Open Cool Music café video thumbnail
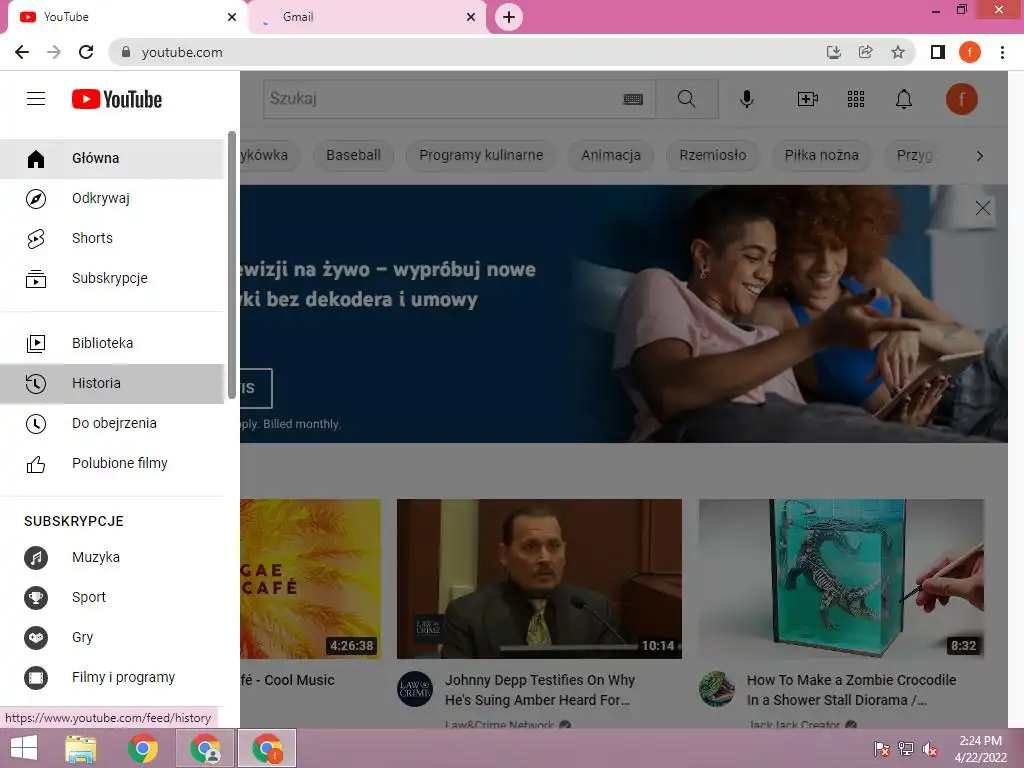This screenshot has width=1024, height=768. (x=310, y=579)
